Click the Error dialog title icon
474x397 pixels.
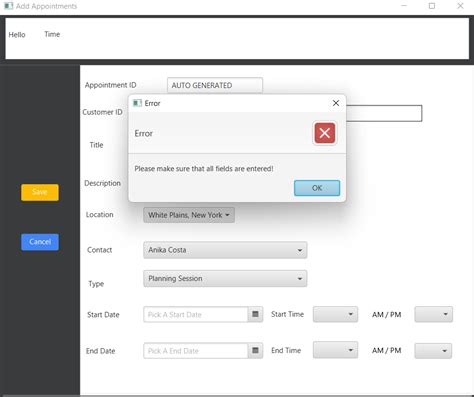[137, 103]
